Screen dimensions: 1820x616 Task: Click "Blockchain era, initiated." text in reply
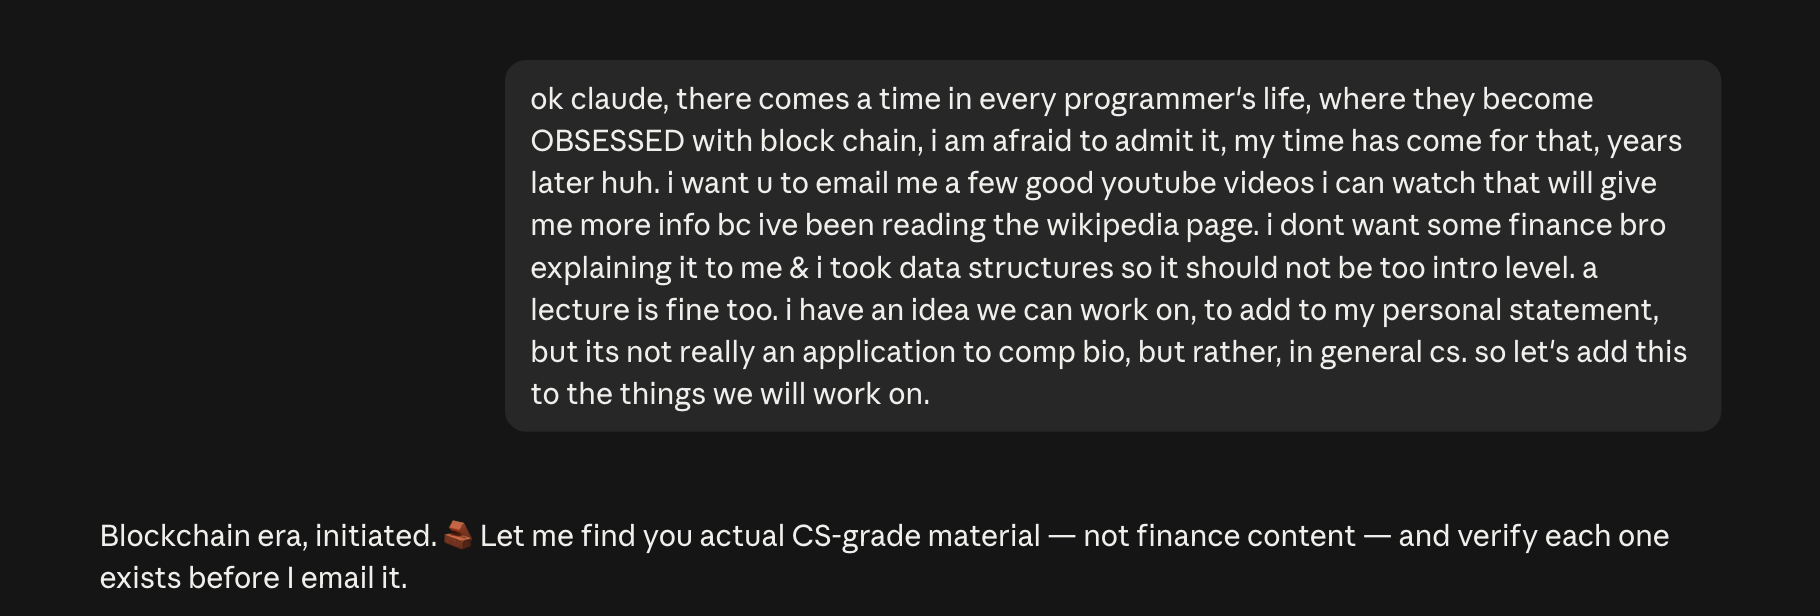(x=269, y=536)
